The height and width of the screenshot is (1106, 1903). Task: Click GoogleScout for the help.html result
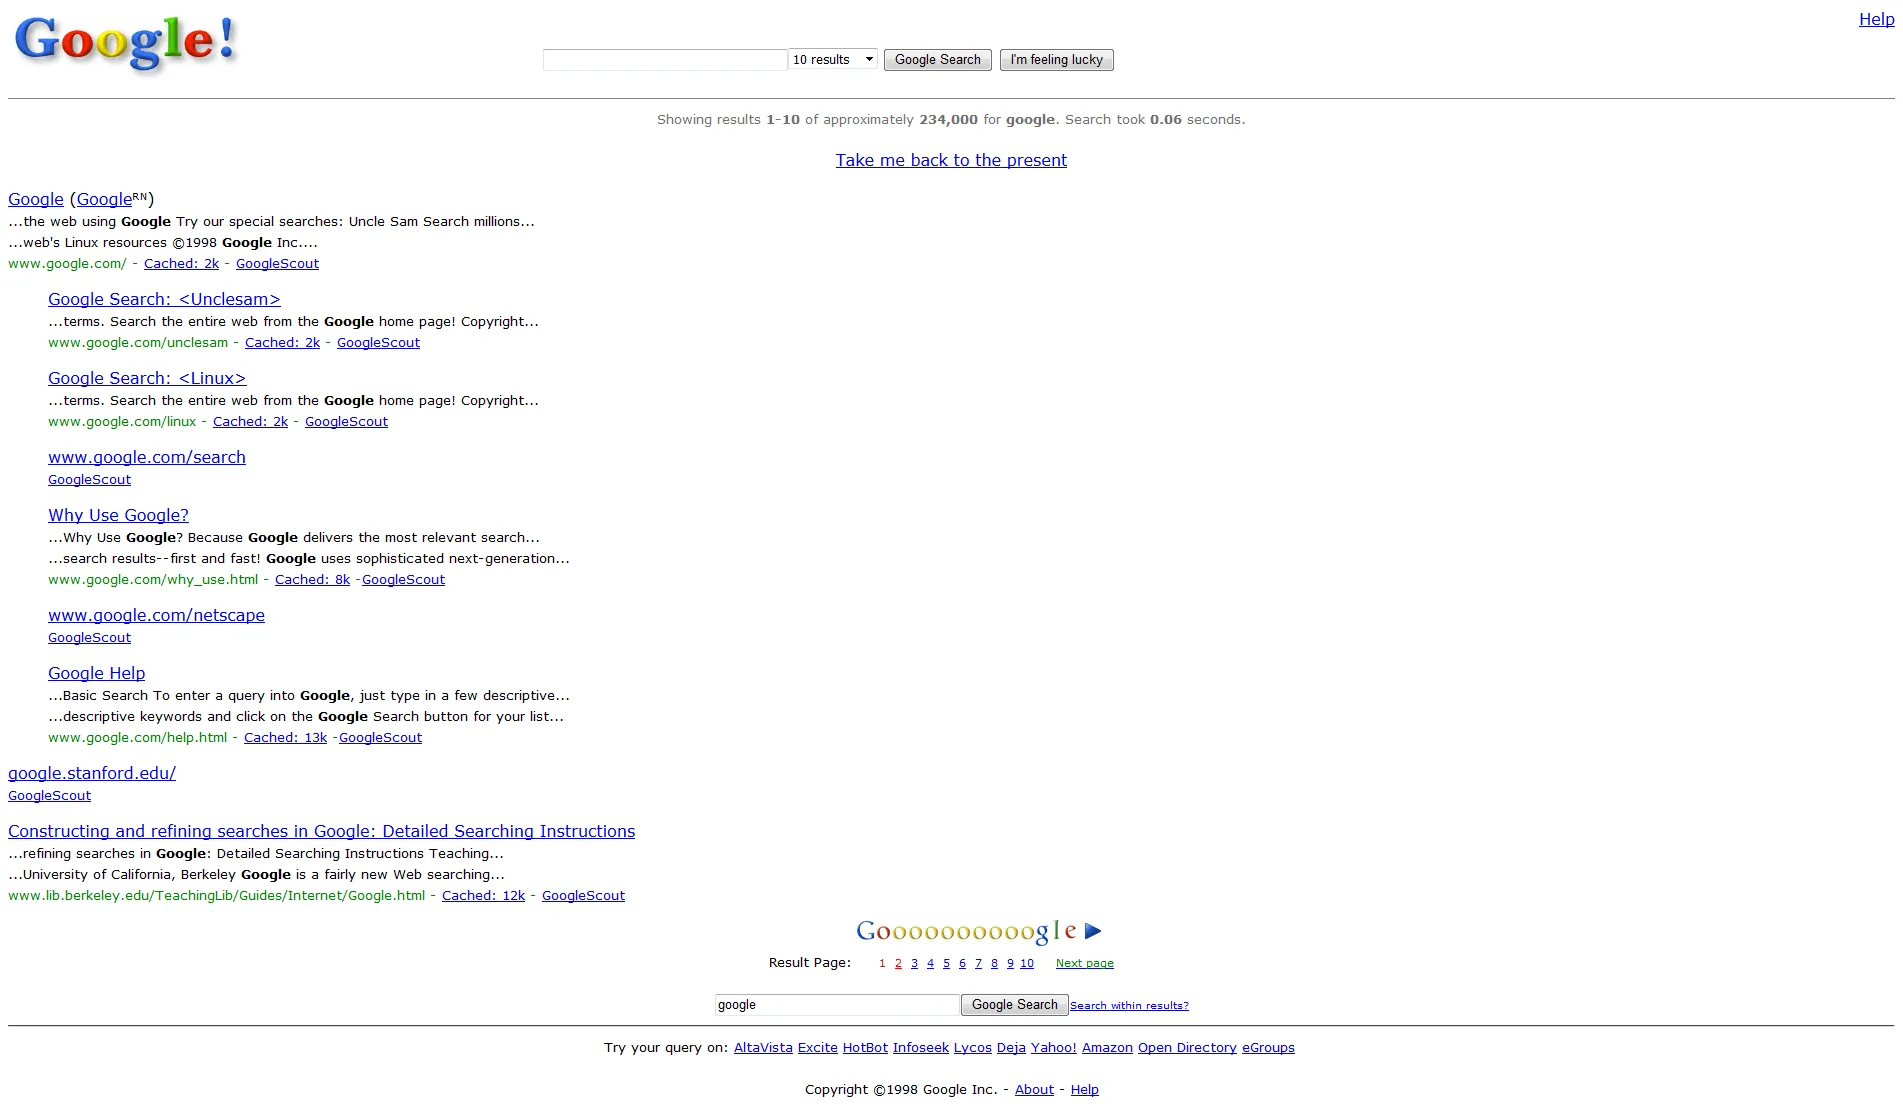pyautogui.click(x=380, y=738)
